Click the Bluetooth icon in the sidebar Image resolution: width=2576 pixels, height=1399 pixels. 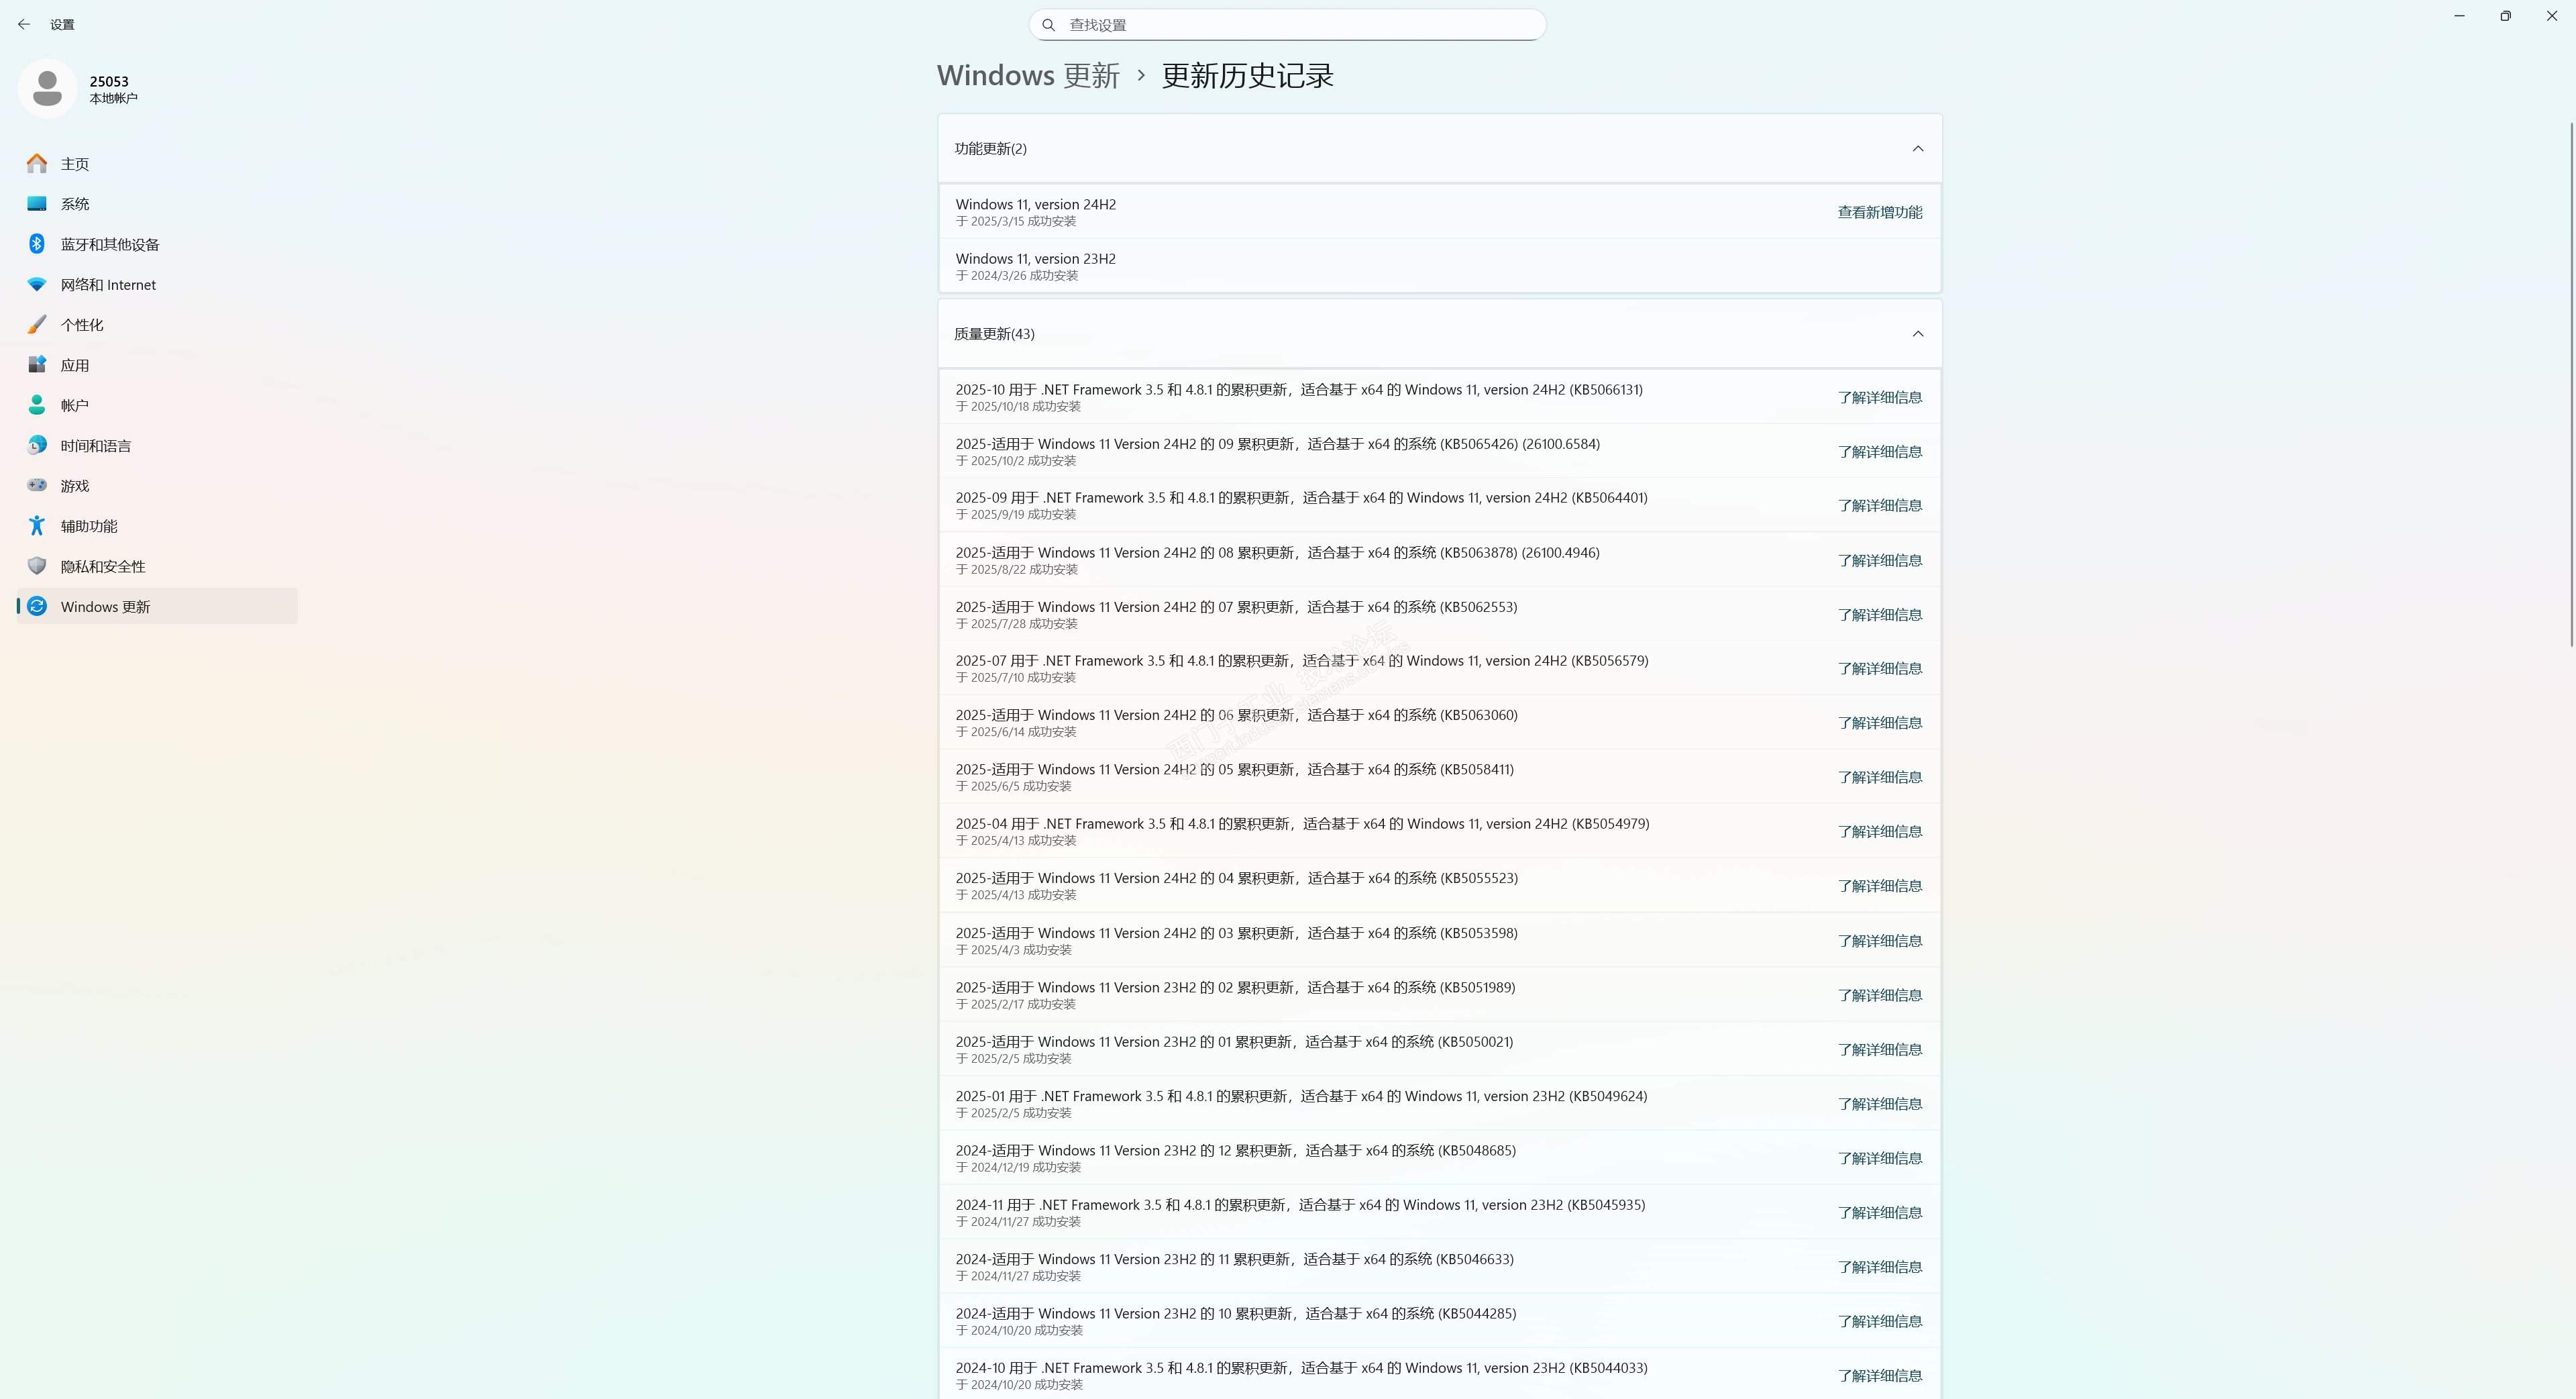pos(37,244)
